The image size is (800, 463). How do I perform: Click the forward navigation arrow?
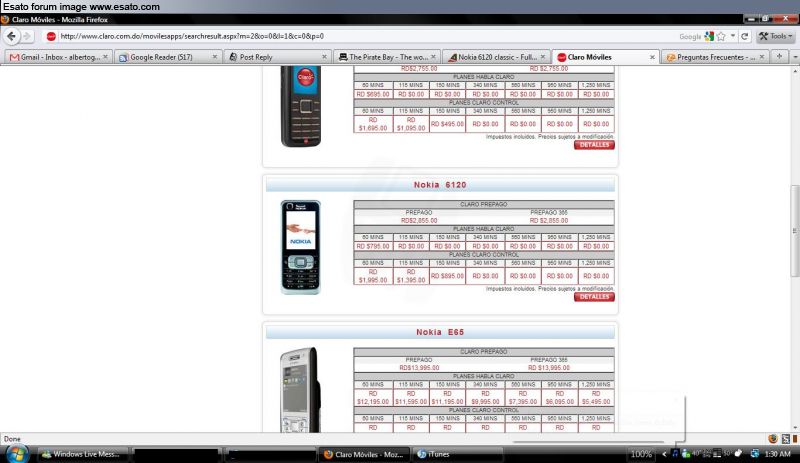click(27, 36)
